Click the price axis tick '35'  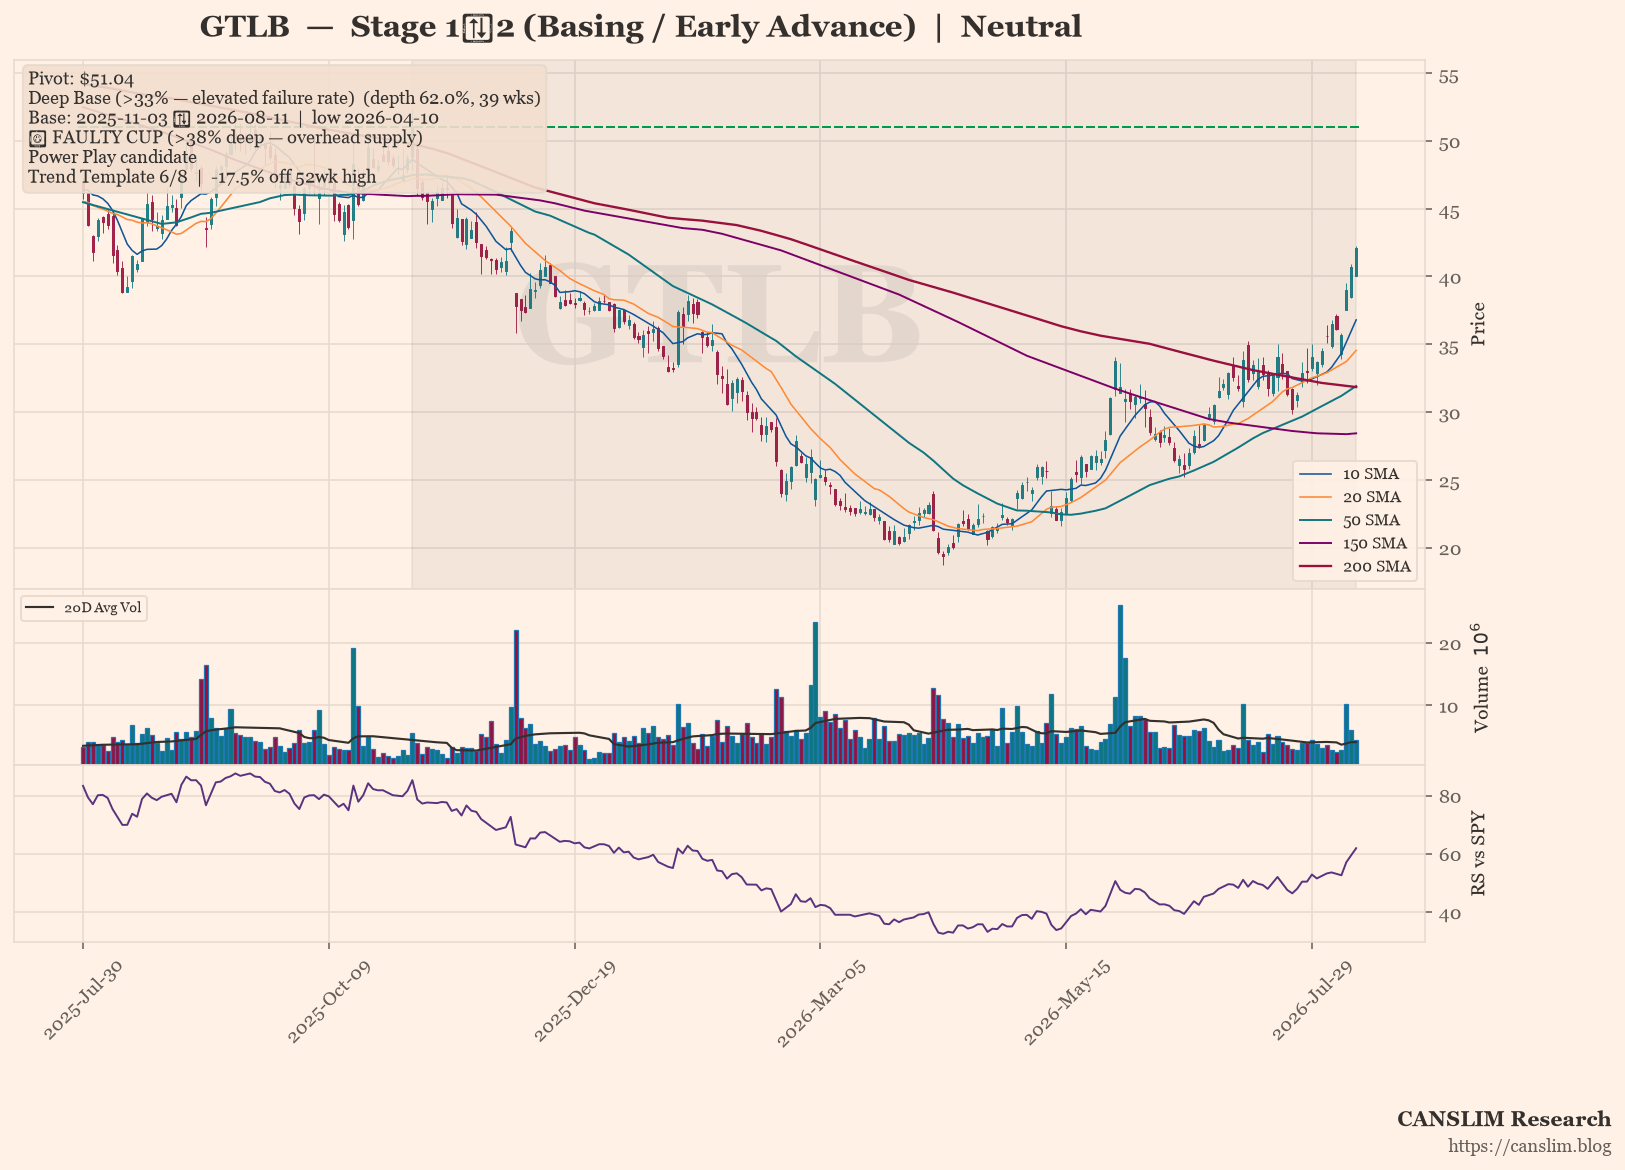coord(1447,347)
